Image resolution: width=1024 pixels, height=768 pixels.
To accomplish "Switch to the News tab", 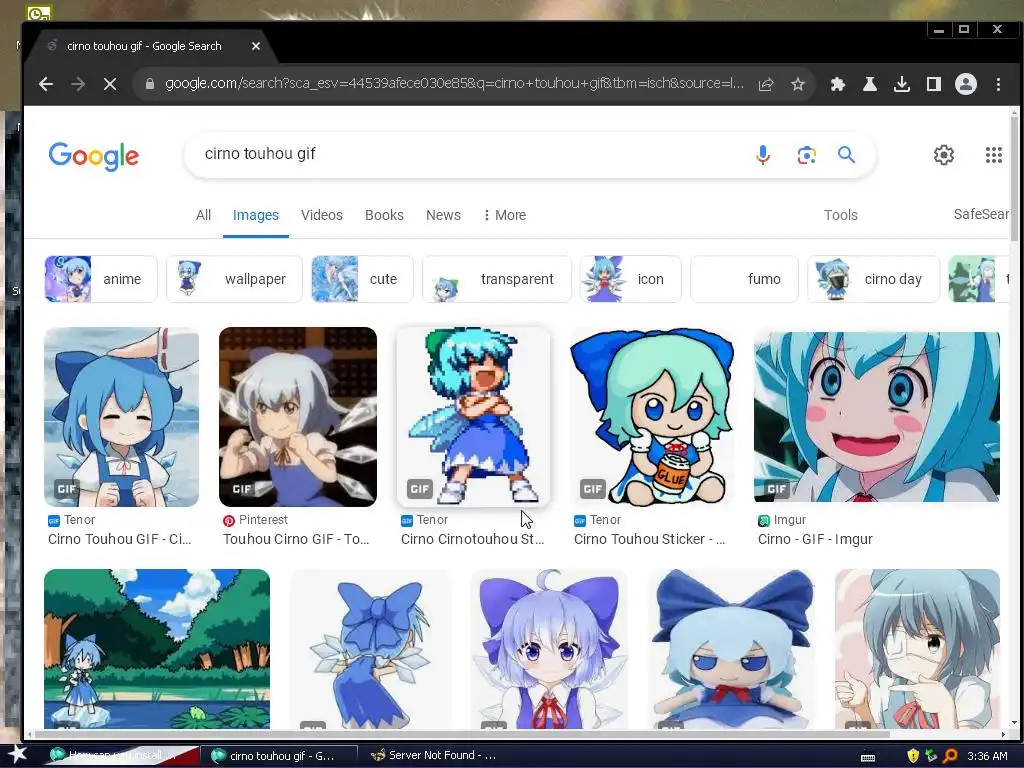I will tap(443, 215).
